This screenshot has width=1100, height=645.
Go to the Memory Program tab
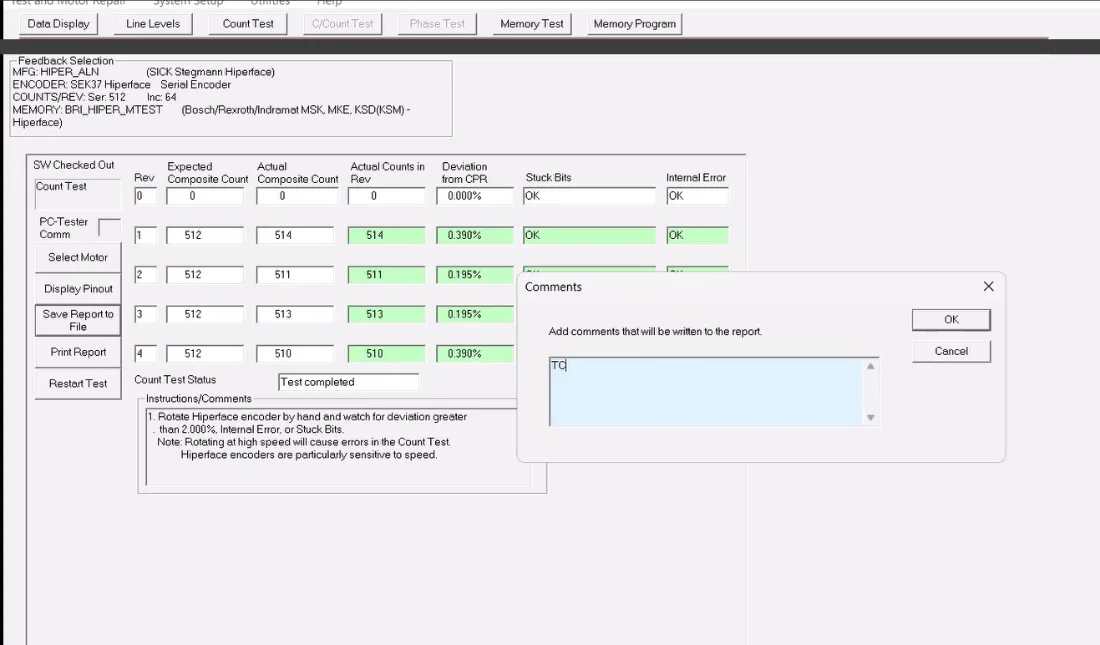pyautogui.click(x=635, y=24)
